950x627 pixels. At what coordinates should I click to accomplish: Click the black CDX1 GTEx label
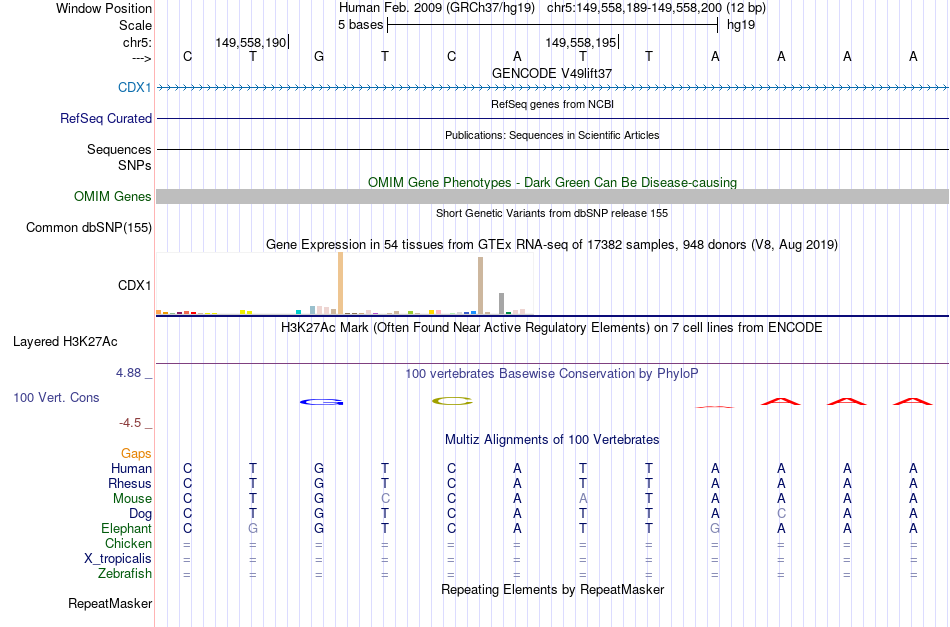[x=135, y=285]
